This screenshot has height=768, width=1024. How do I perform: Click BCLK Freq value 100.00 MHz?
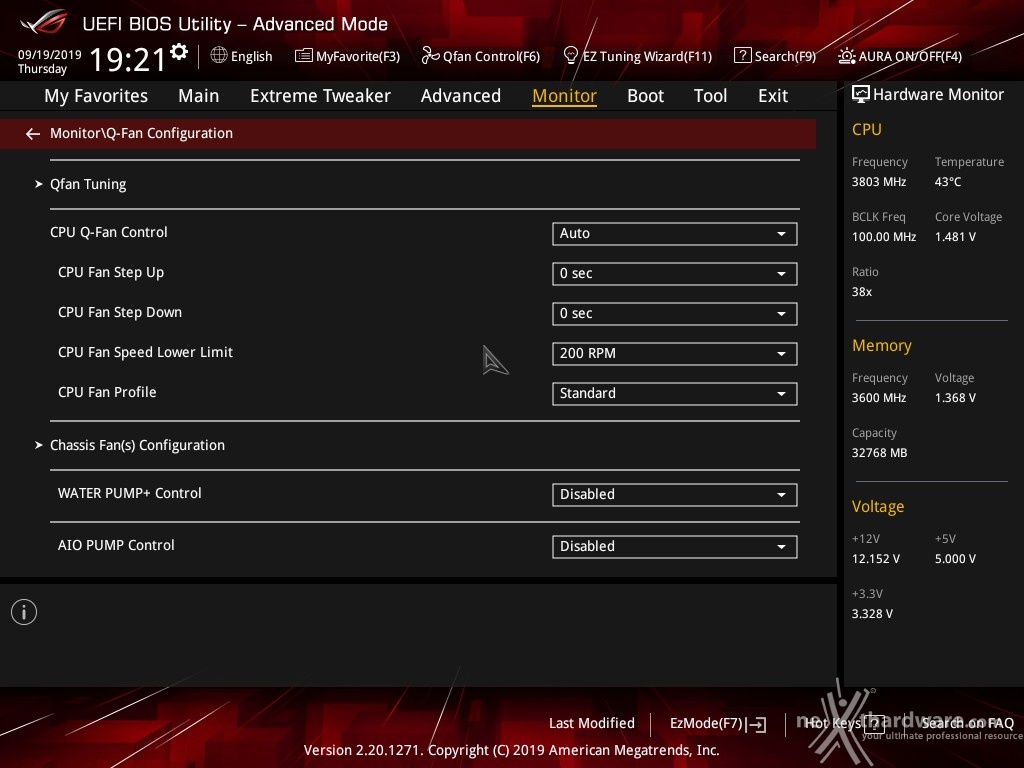(x=884, y=237)
